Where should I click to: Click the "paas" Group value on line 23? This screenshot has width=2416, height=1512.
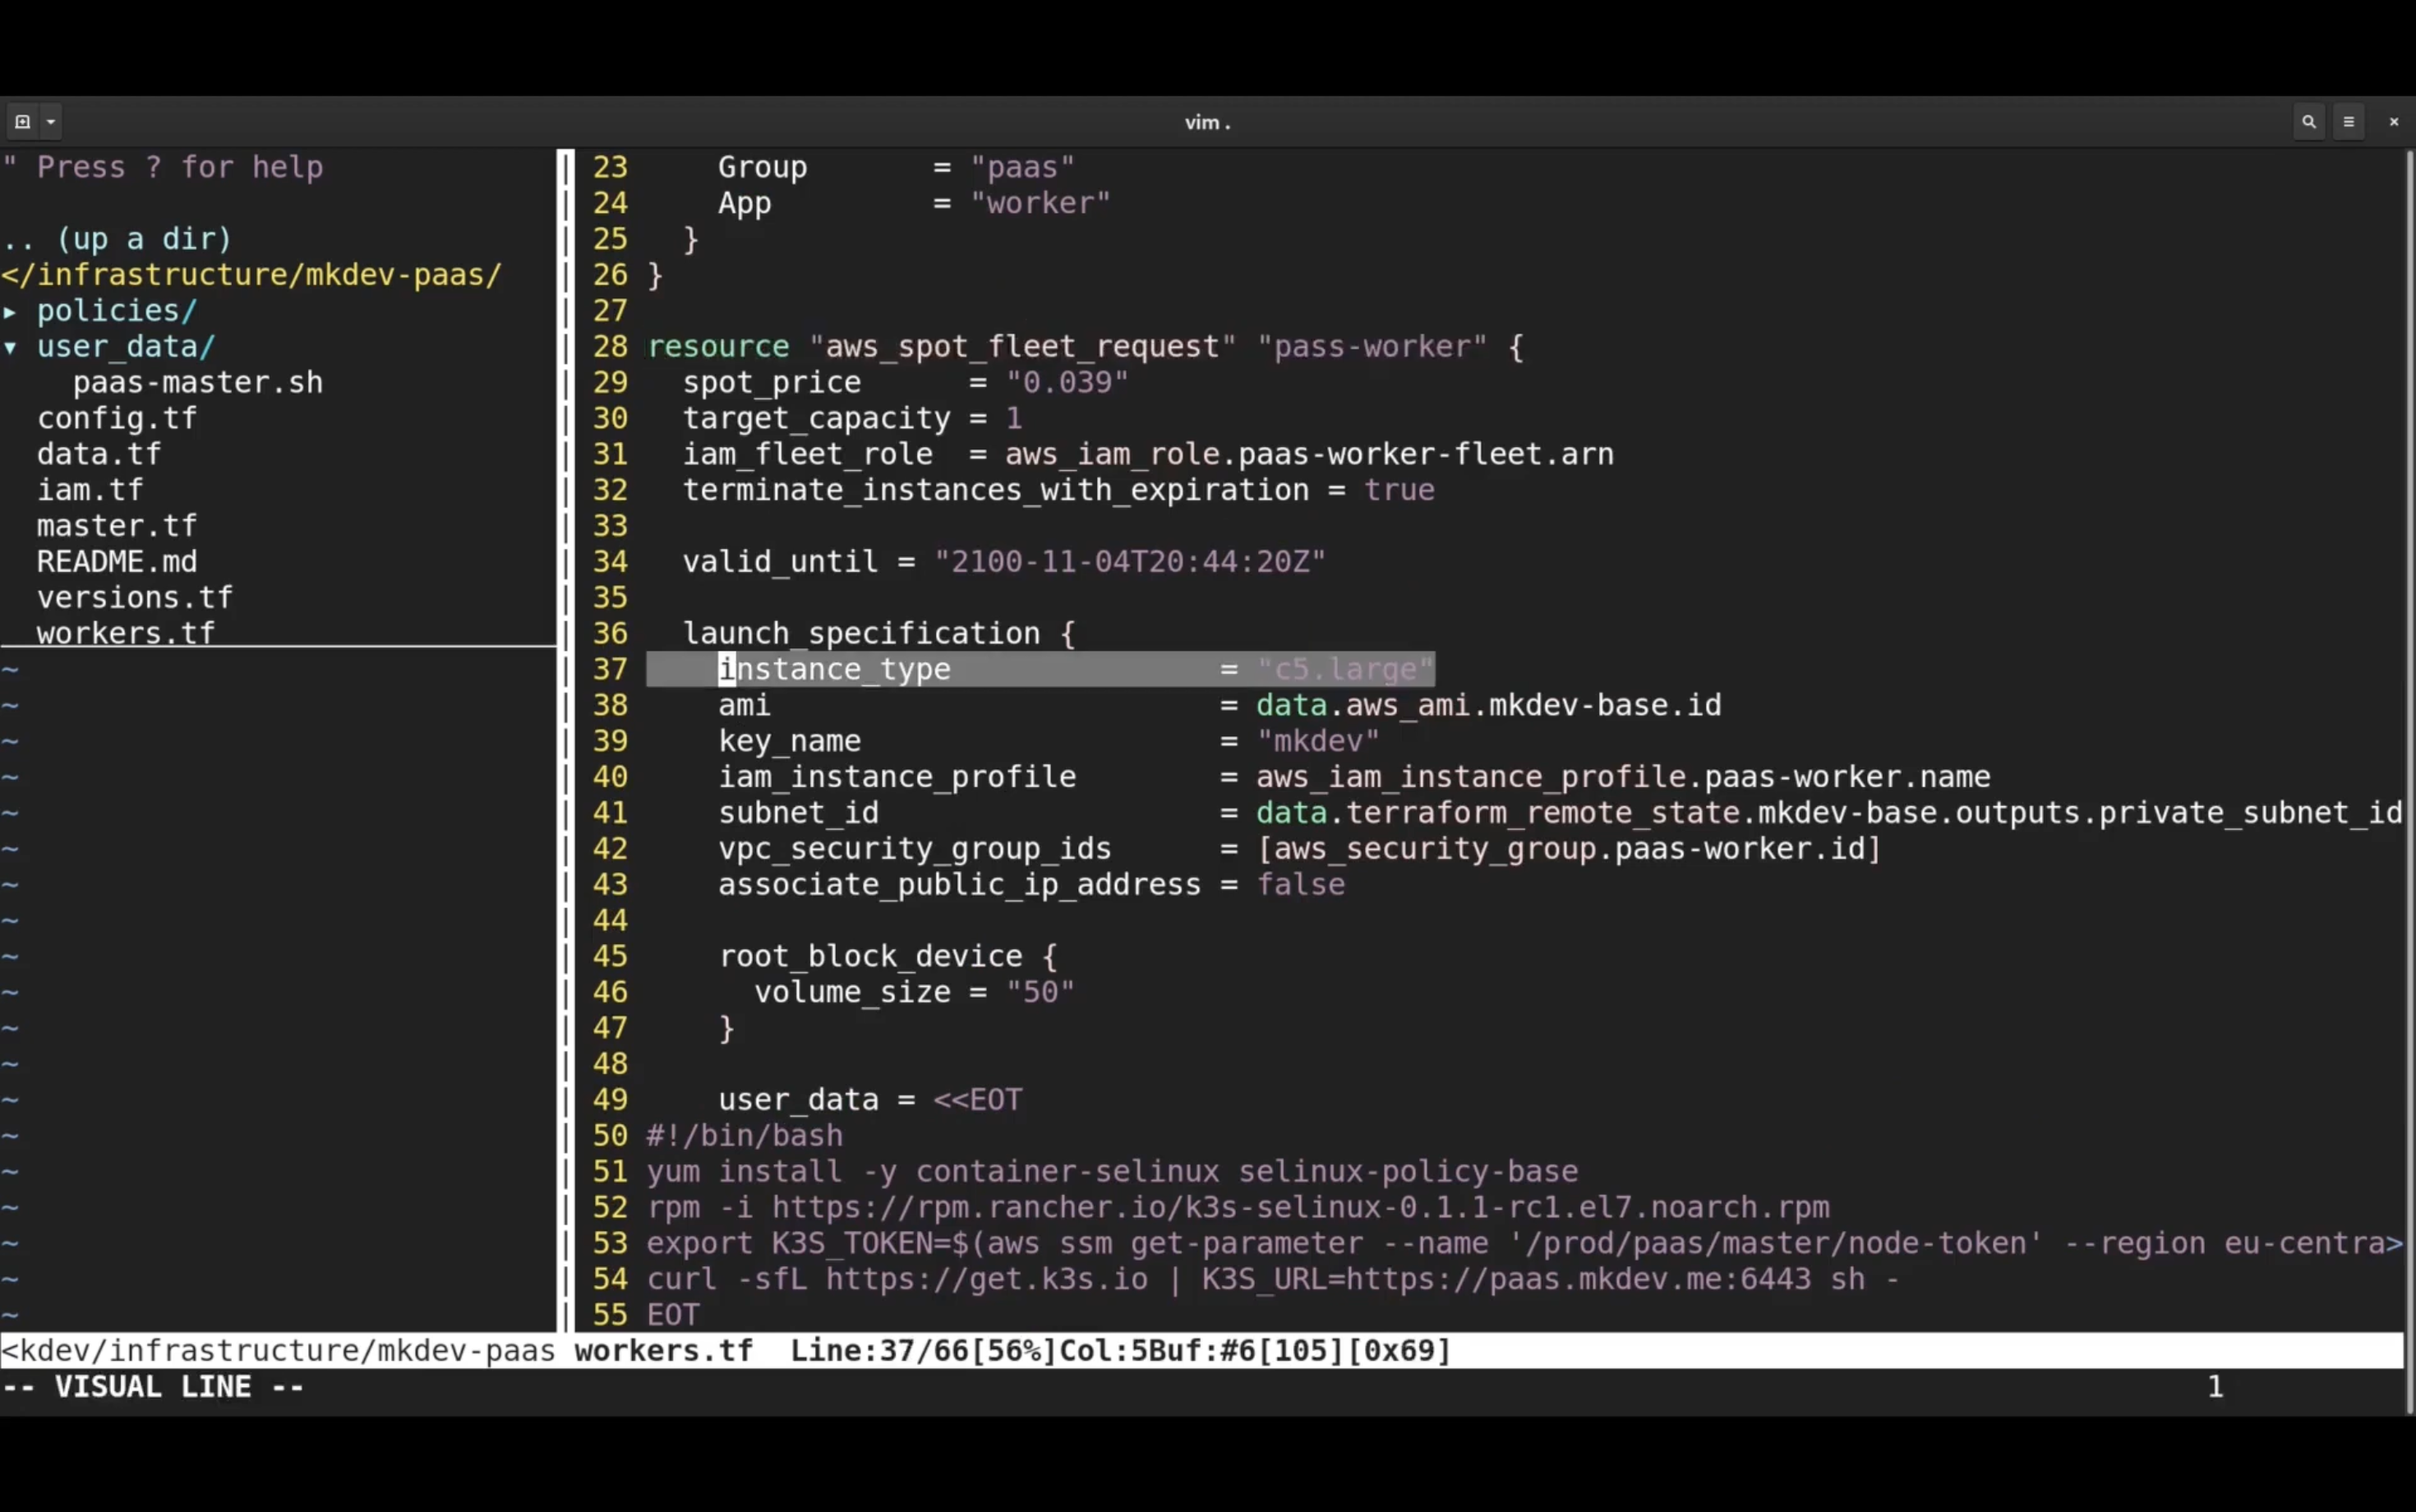1022,167
